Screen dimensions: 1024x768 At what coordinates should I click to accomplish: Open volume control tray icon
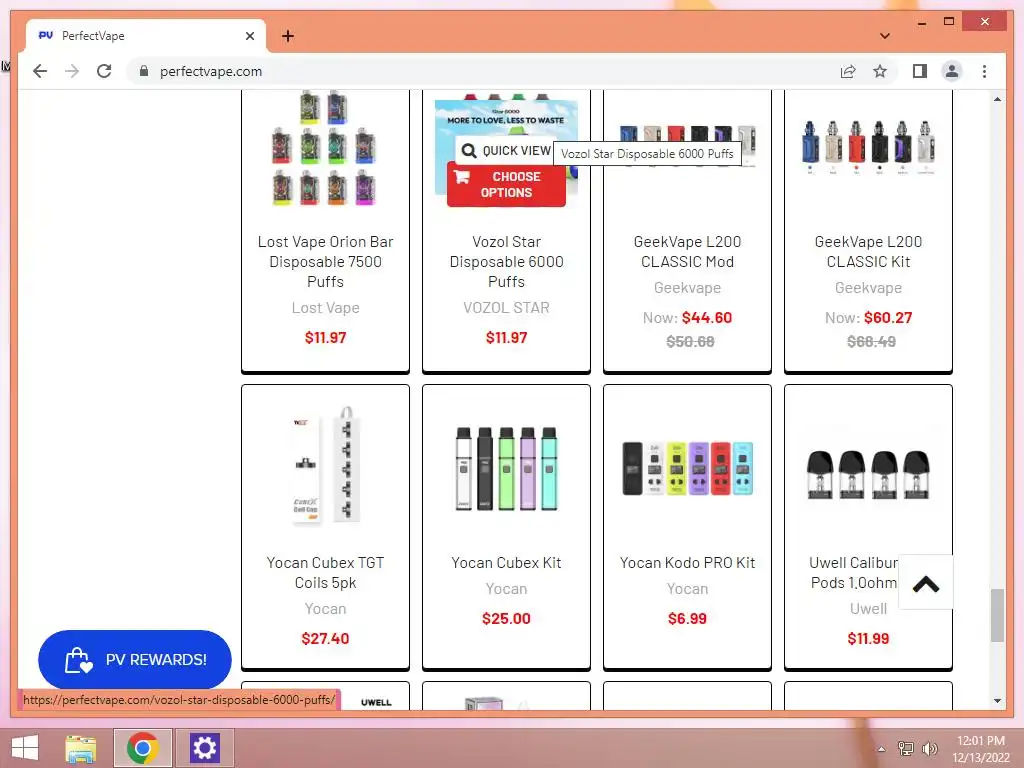[x=929, y=748]
